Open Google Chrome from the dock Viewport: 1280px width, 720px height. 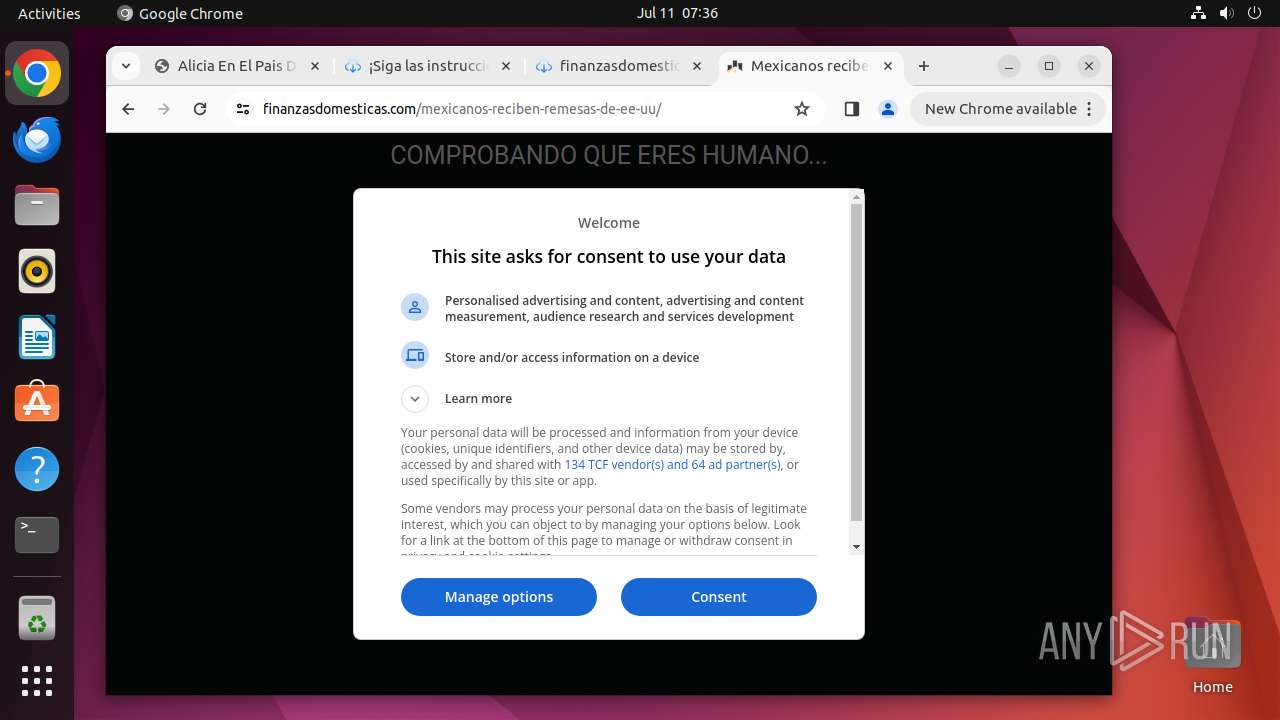[37, 74]
